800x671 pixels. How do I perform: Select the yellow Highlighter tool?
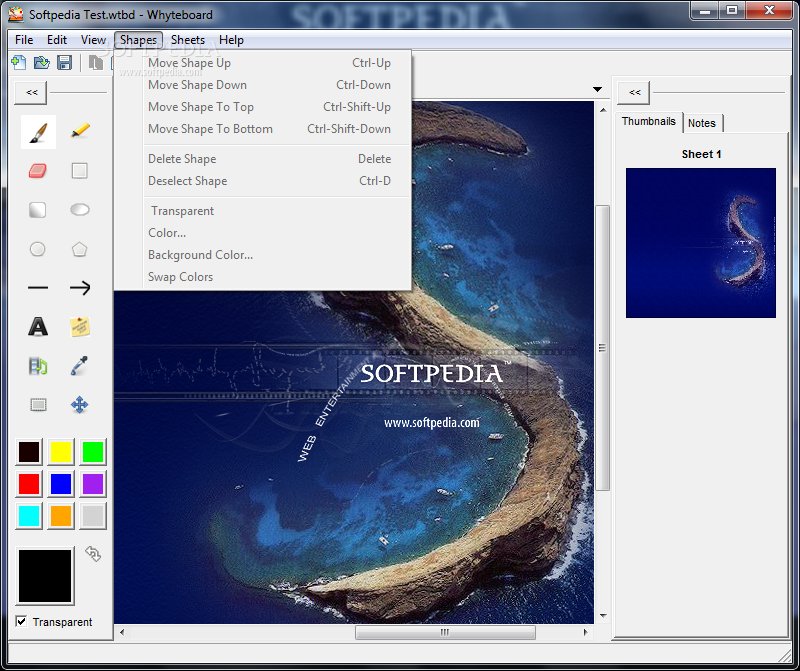[80, 131]
